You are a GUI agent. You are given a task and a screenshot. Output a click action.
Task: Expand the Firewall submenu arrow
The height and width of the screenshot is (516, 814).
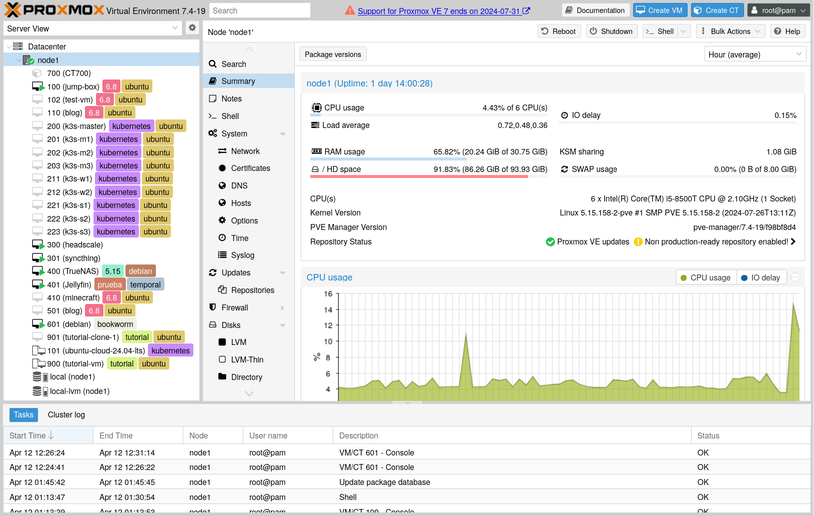[283, 308]
